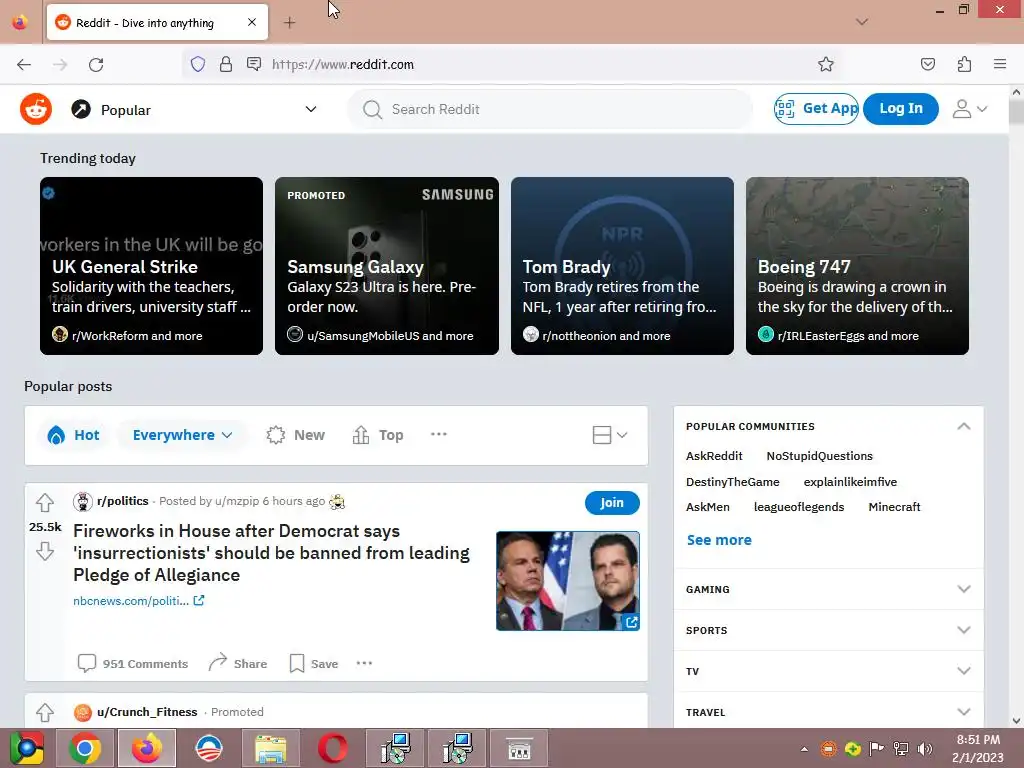1024x768 pixels.
Task: Open the card view layout dropdown
Action: [610, 435]
